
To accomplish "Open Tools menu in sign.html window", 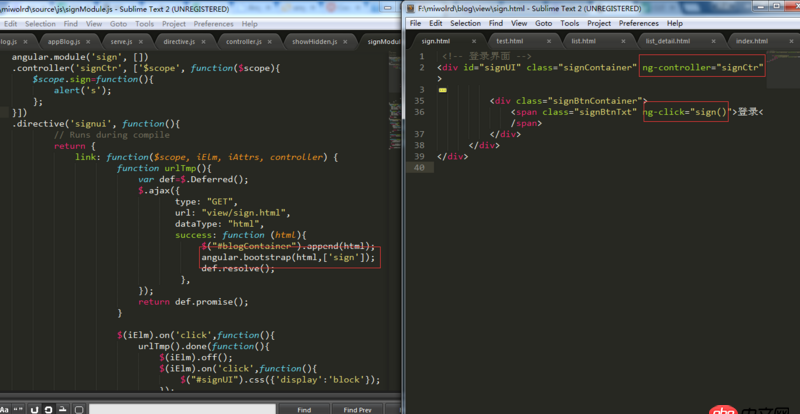I will [569, 23].
